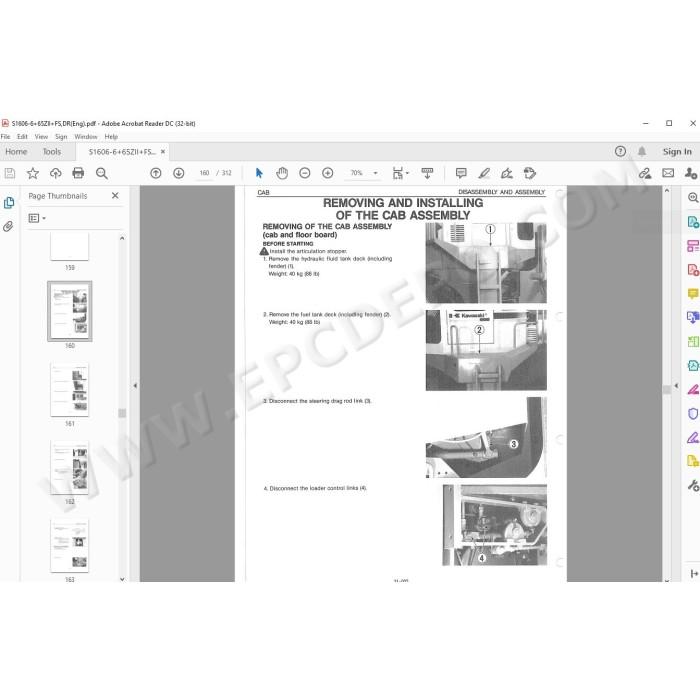
Task: Open the Help question mark
Action: point(620,151)
